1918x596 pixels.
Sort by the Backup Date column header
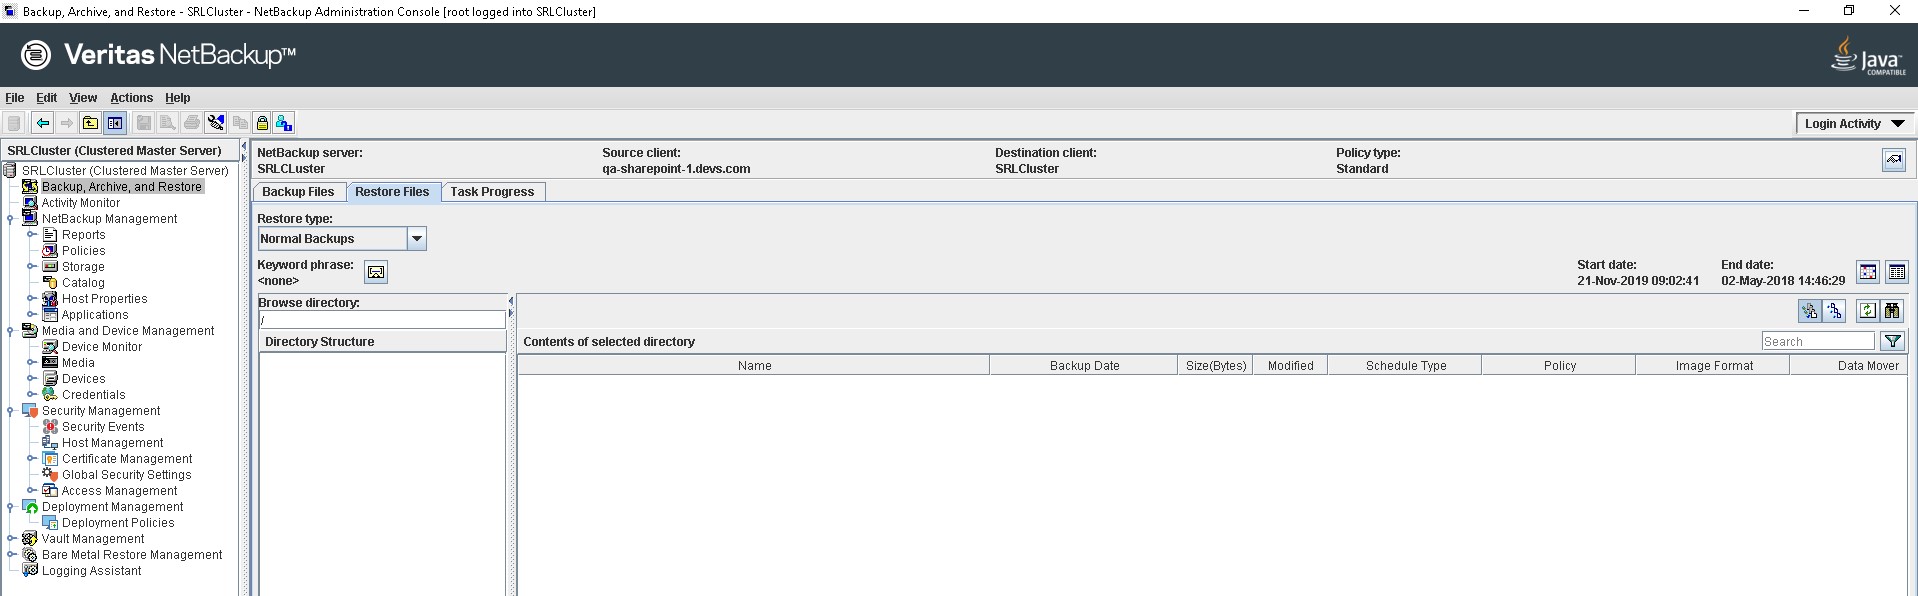coord(1084,366)
